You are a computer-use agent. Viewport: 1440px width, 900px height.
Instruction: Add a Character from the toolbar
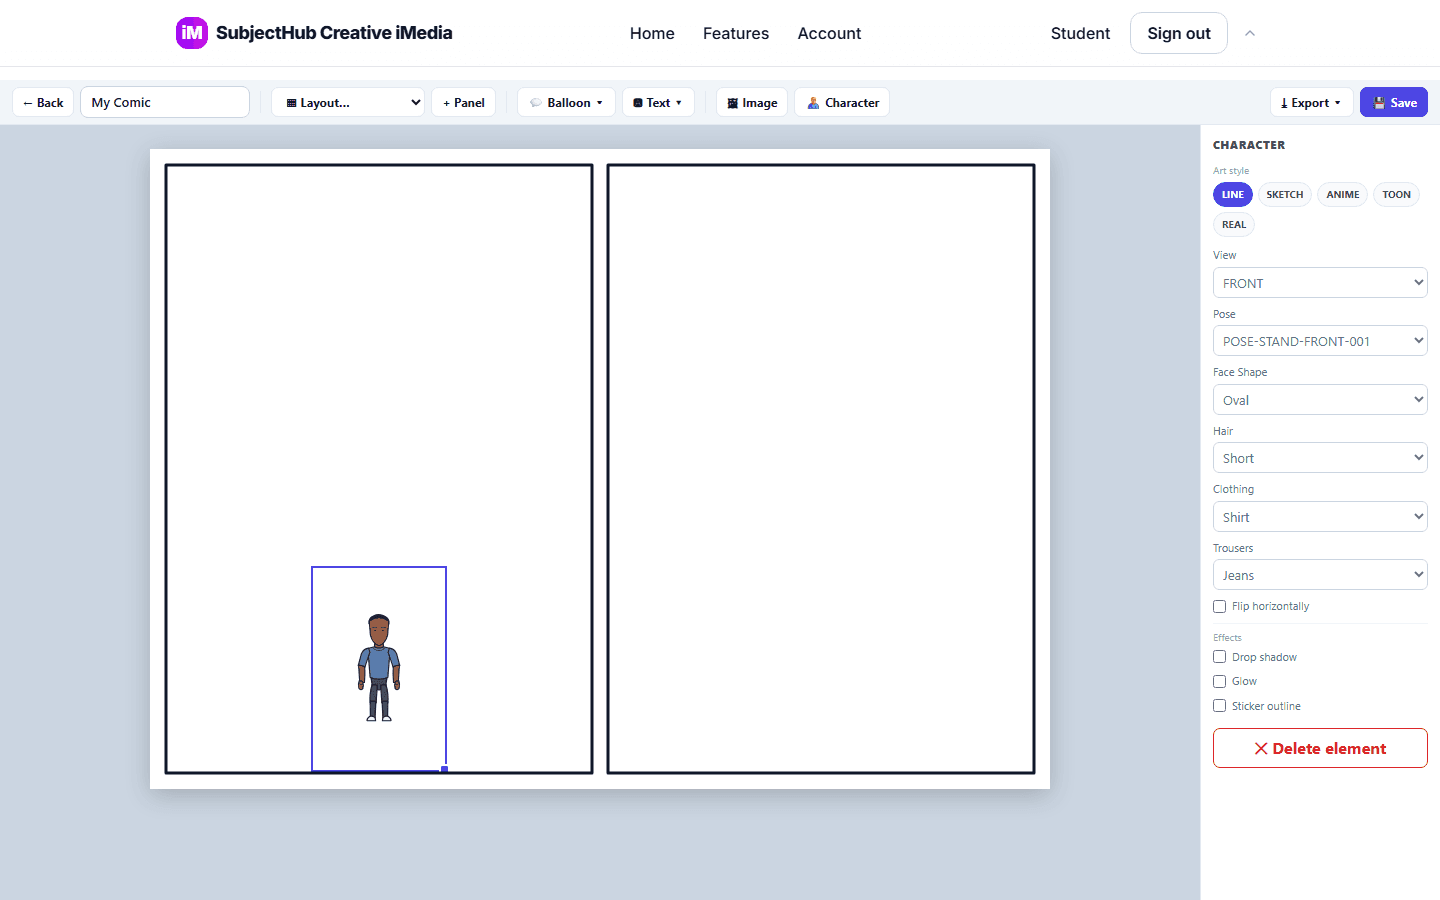tap(842, 102)
